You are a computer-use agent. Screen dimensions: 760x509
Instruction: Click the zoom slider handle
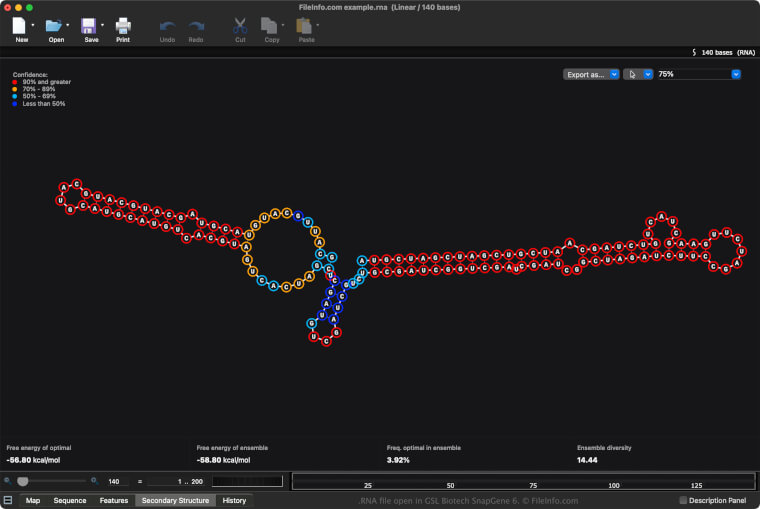[x=23, y=481]
